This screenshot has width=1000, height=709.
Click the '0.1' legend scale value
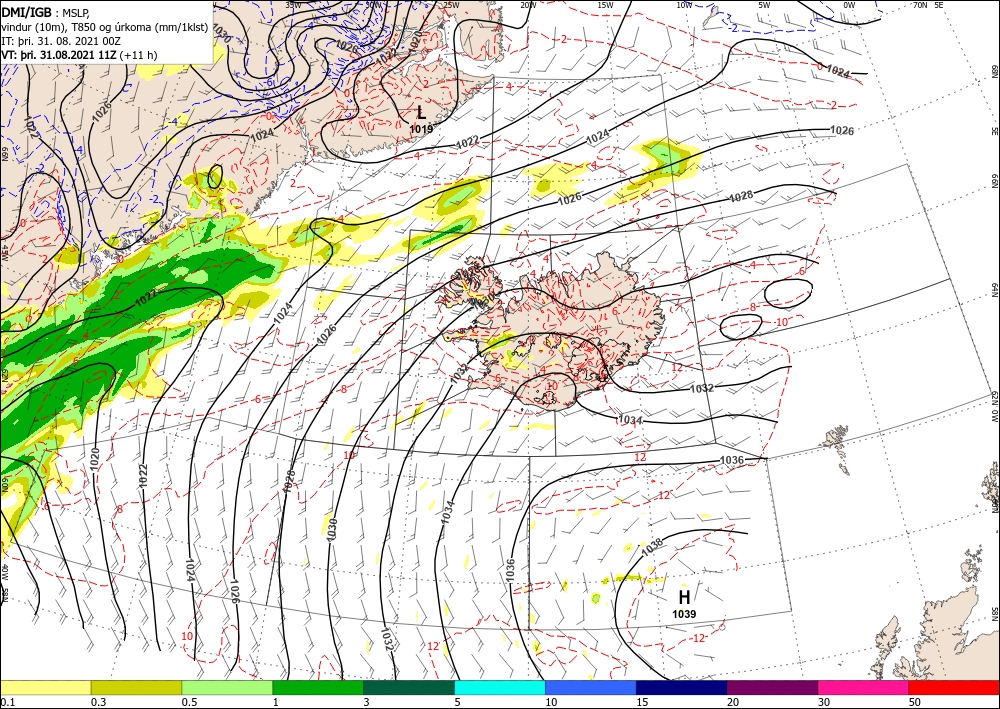coord(6,702)
